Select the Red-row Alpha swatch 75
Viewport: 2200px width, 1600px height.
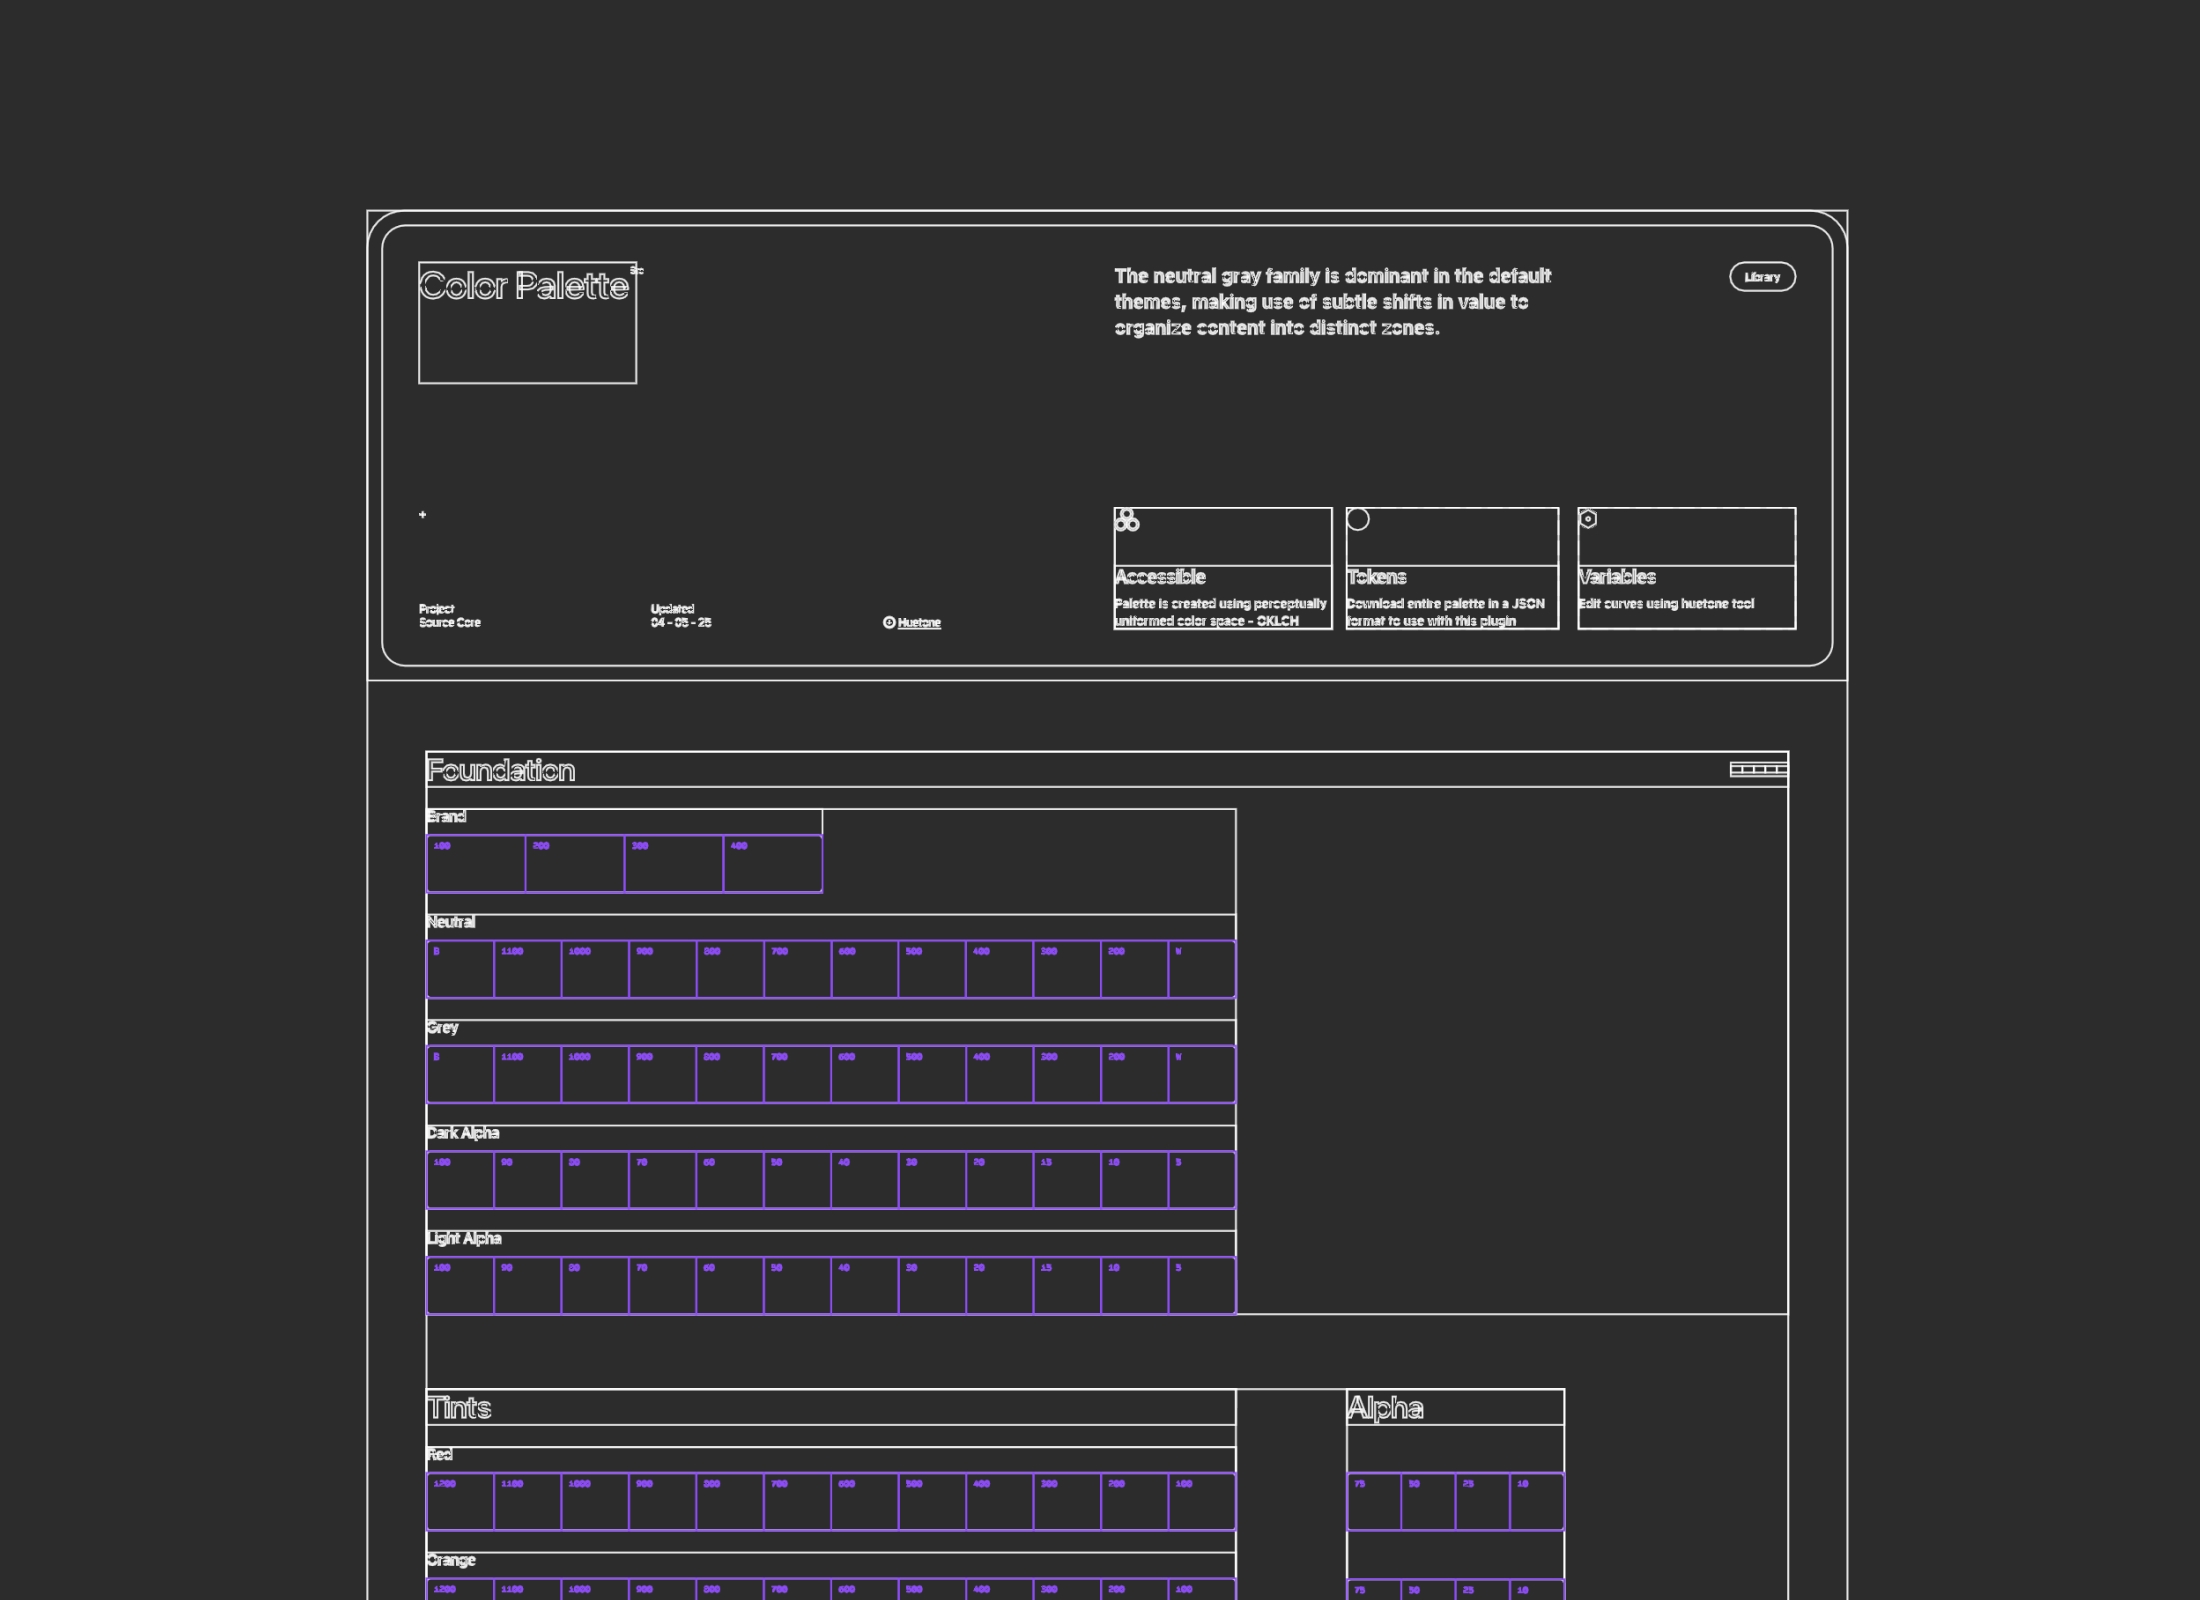pos(1374,1502)
